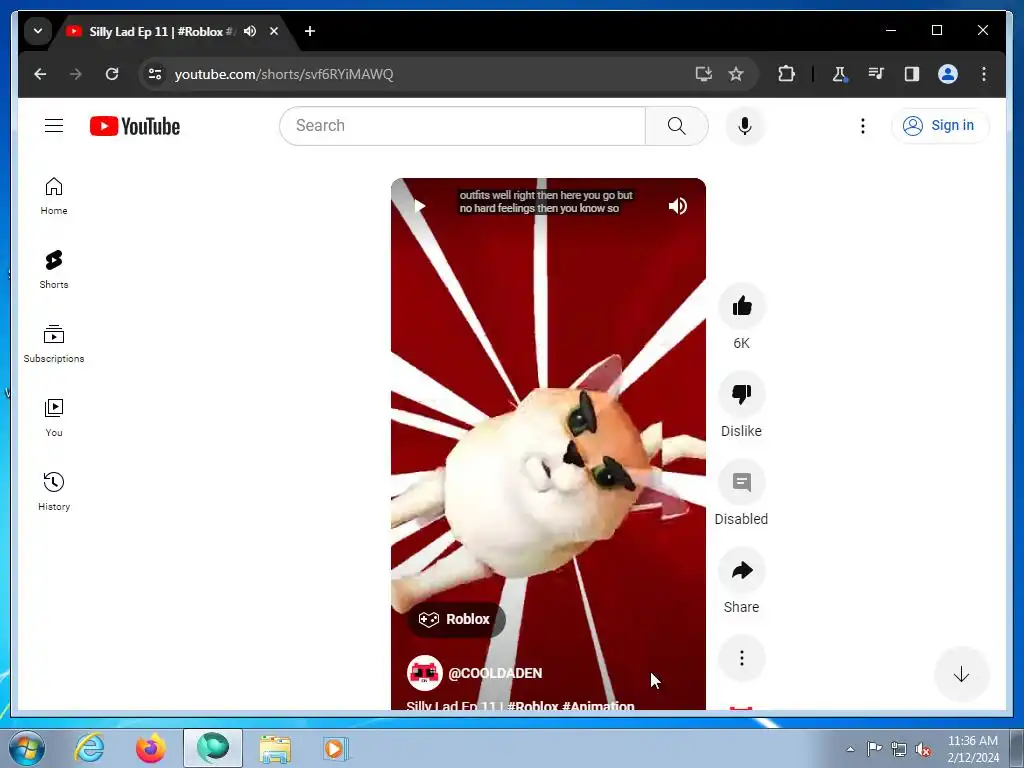The height and width of the screenshot is (768, 1024).
Task: Open the You section in the sidebar
Action: 54,417
